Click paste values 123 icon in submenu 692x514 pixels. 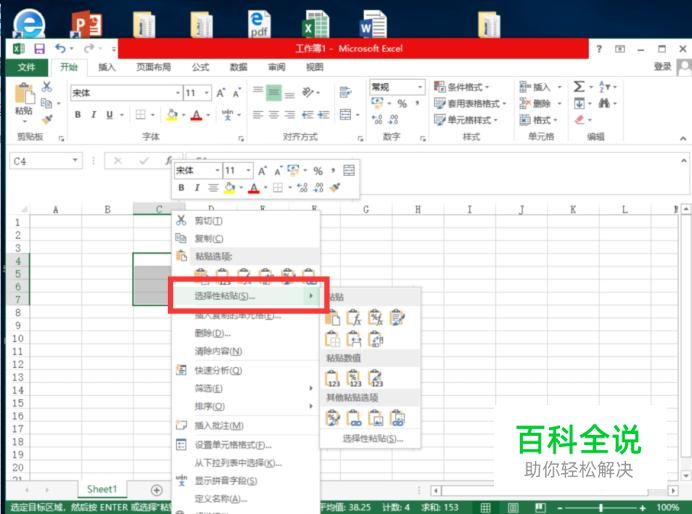tap(332, 378)
